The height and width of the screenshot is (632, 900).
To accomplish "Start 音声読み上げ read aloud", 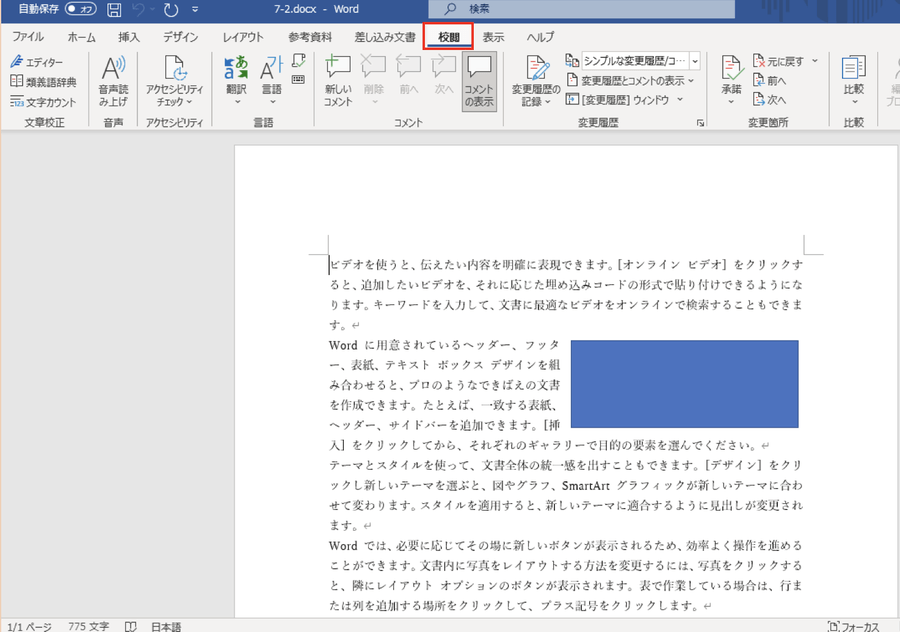I will pos(113,78).
